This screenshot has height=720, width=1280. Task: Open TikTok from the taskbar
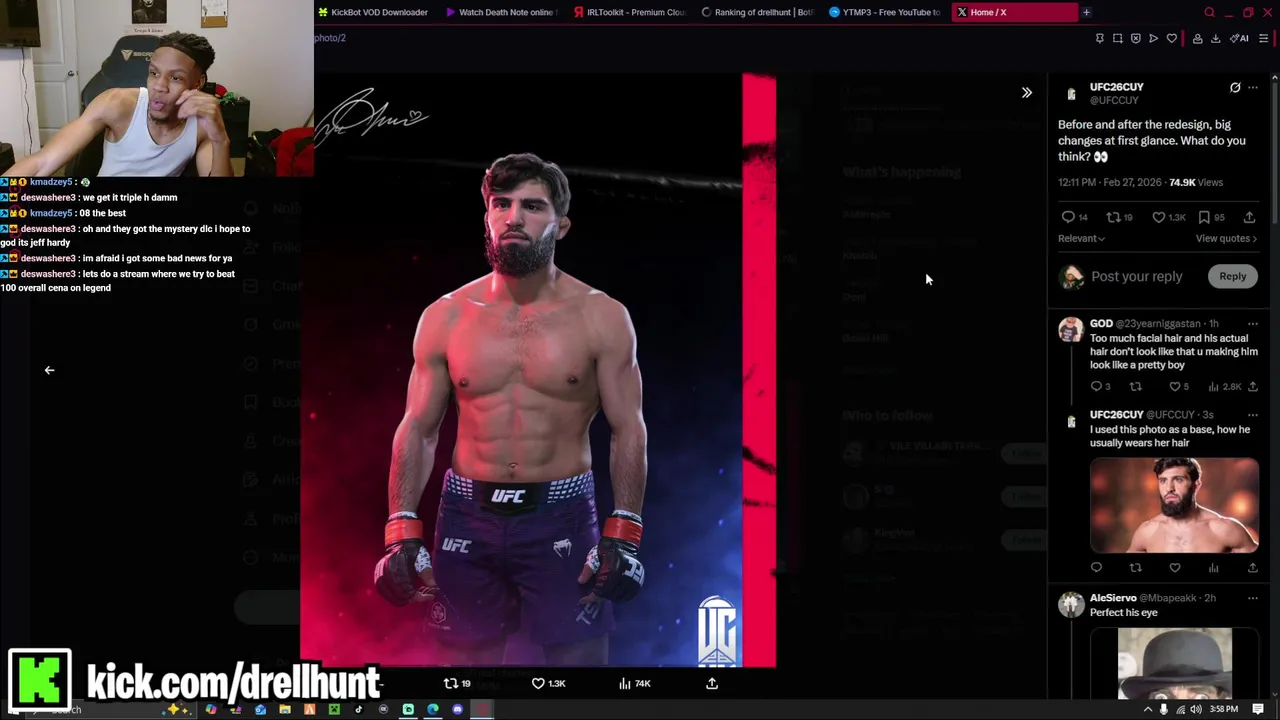359,710
